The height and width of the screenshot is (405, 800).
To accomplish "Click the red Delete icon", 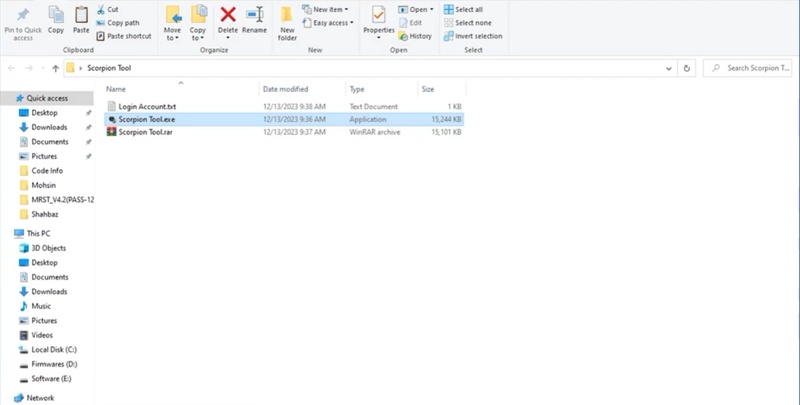I will pyautogui.click(x=228, y=14).
